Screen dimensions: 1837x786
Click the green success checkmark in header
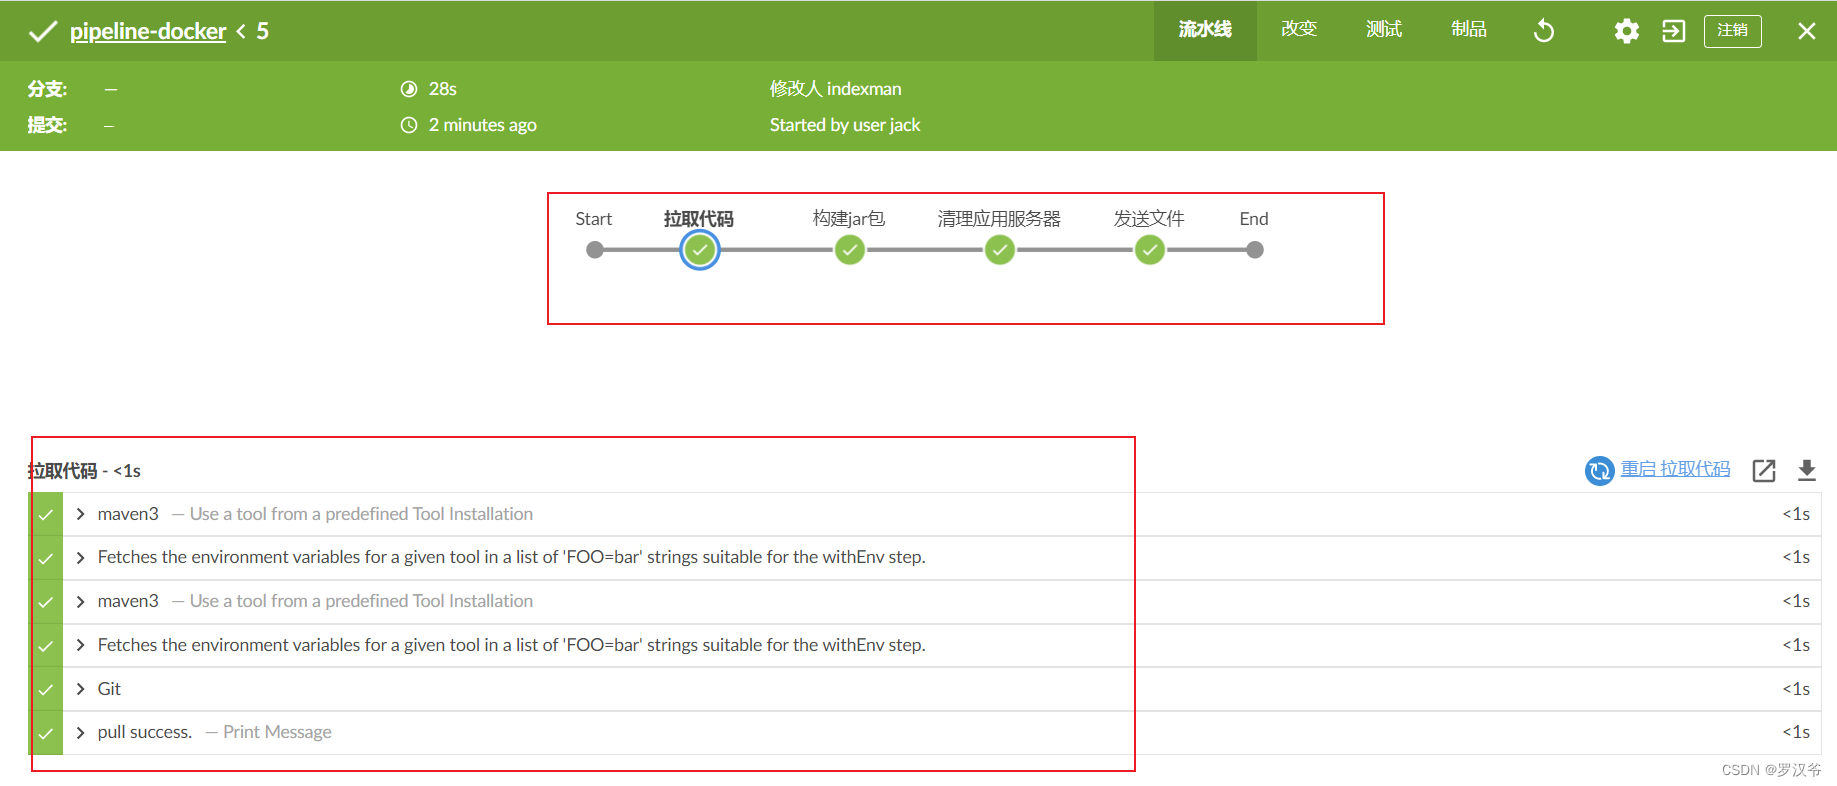click(43, 32)
